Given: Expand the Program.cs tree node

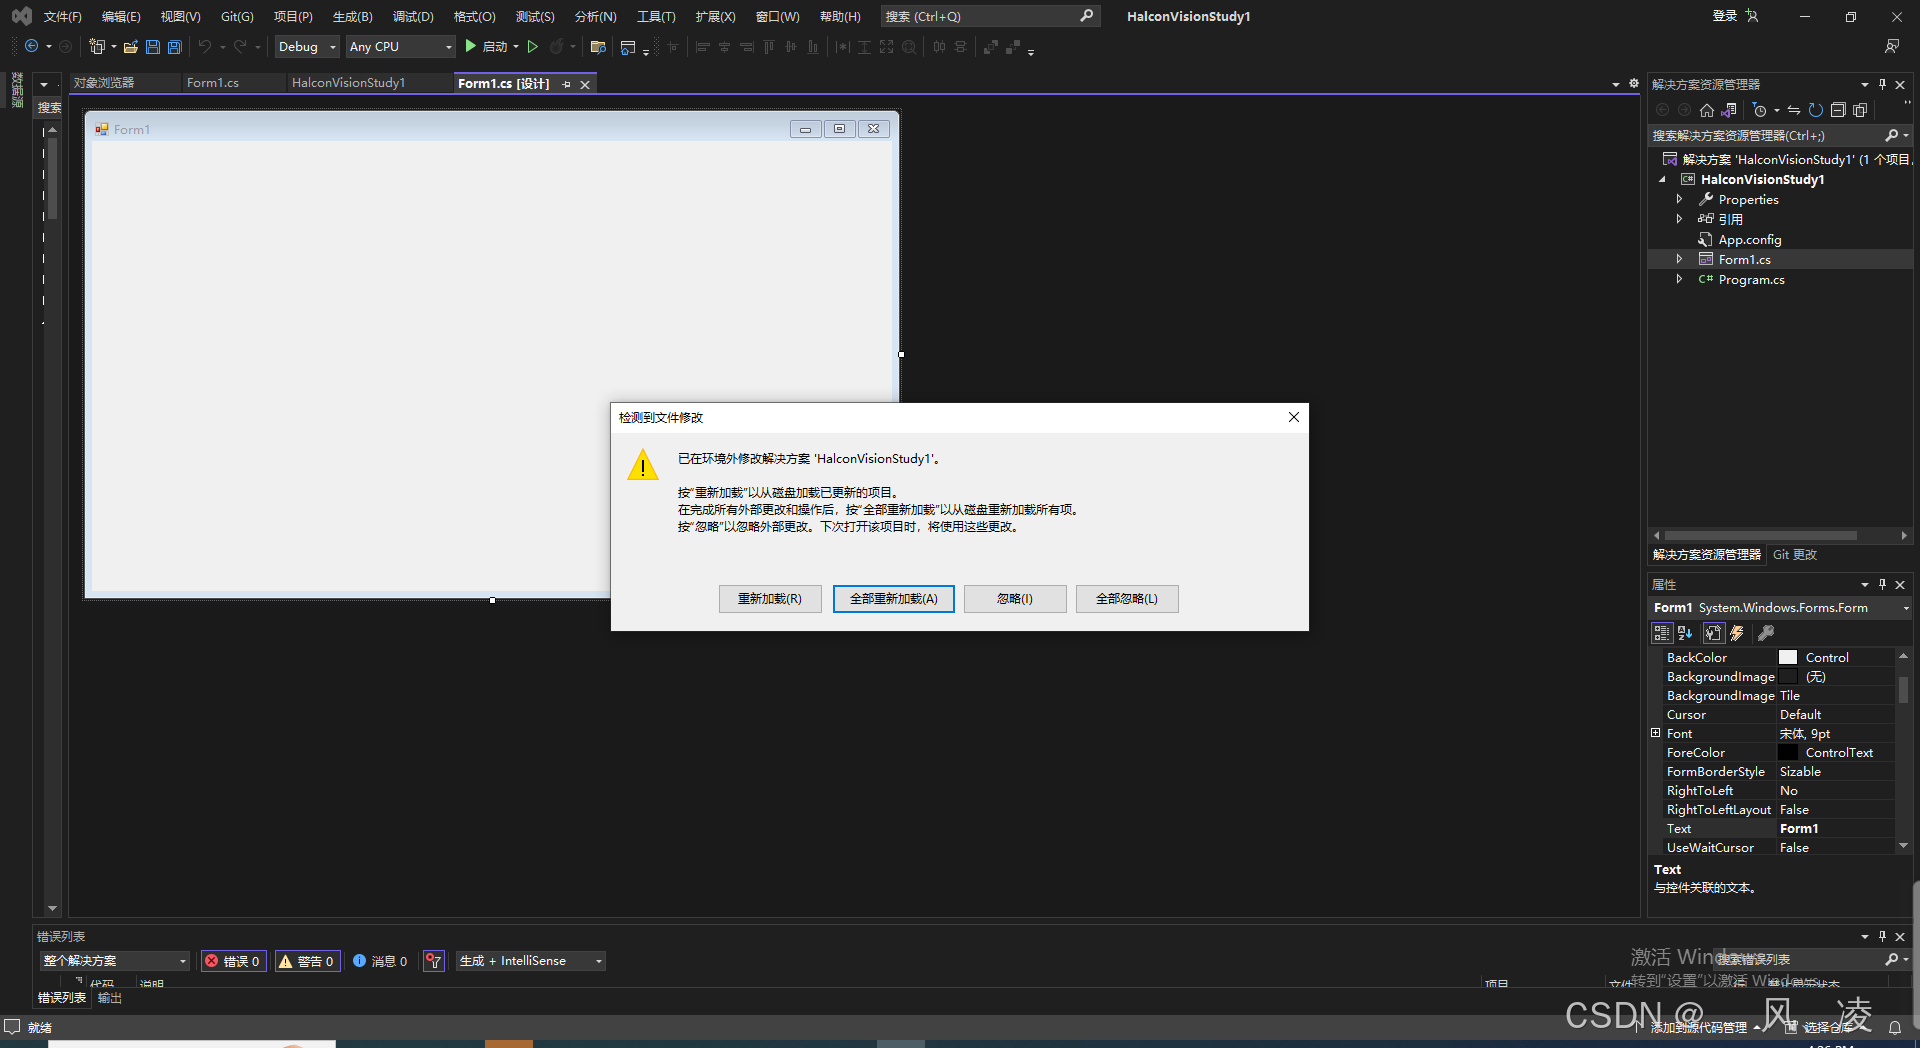Looking at the screenshot, I should pyautogui.click(x=1679, y=279).
